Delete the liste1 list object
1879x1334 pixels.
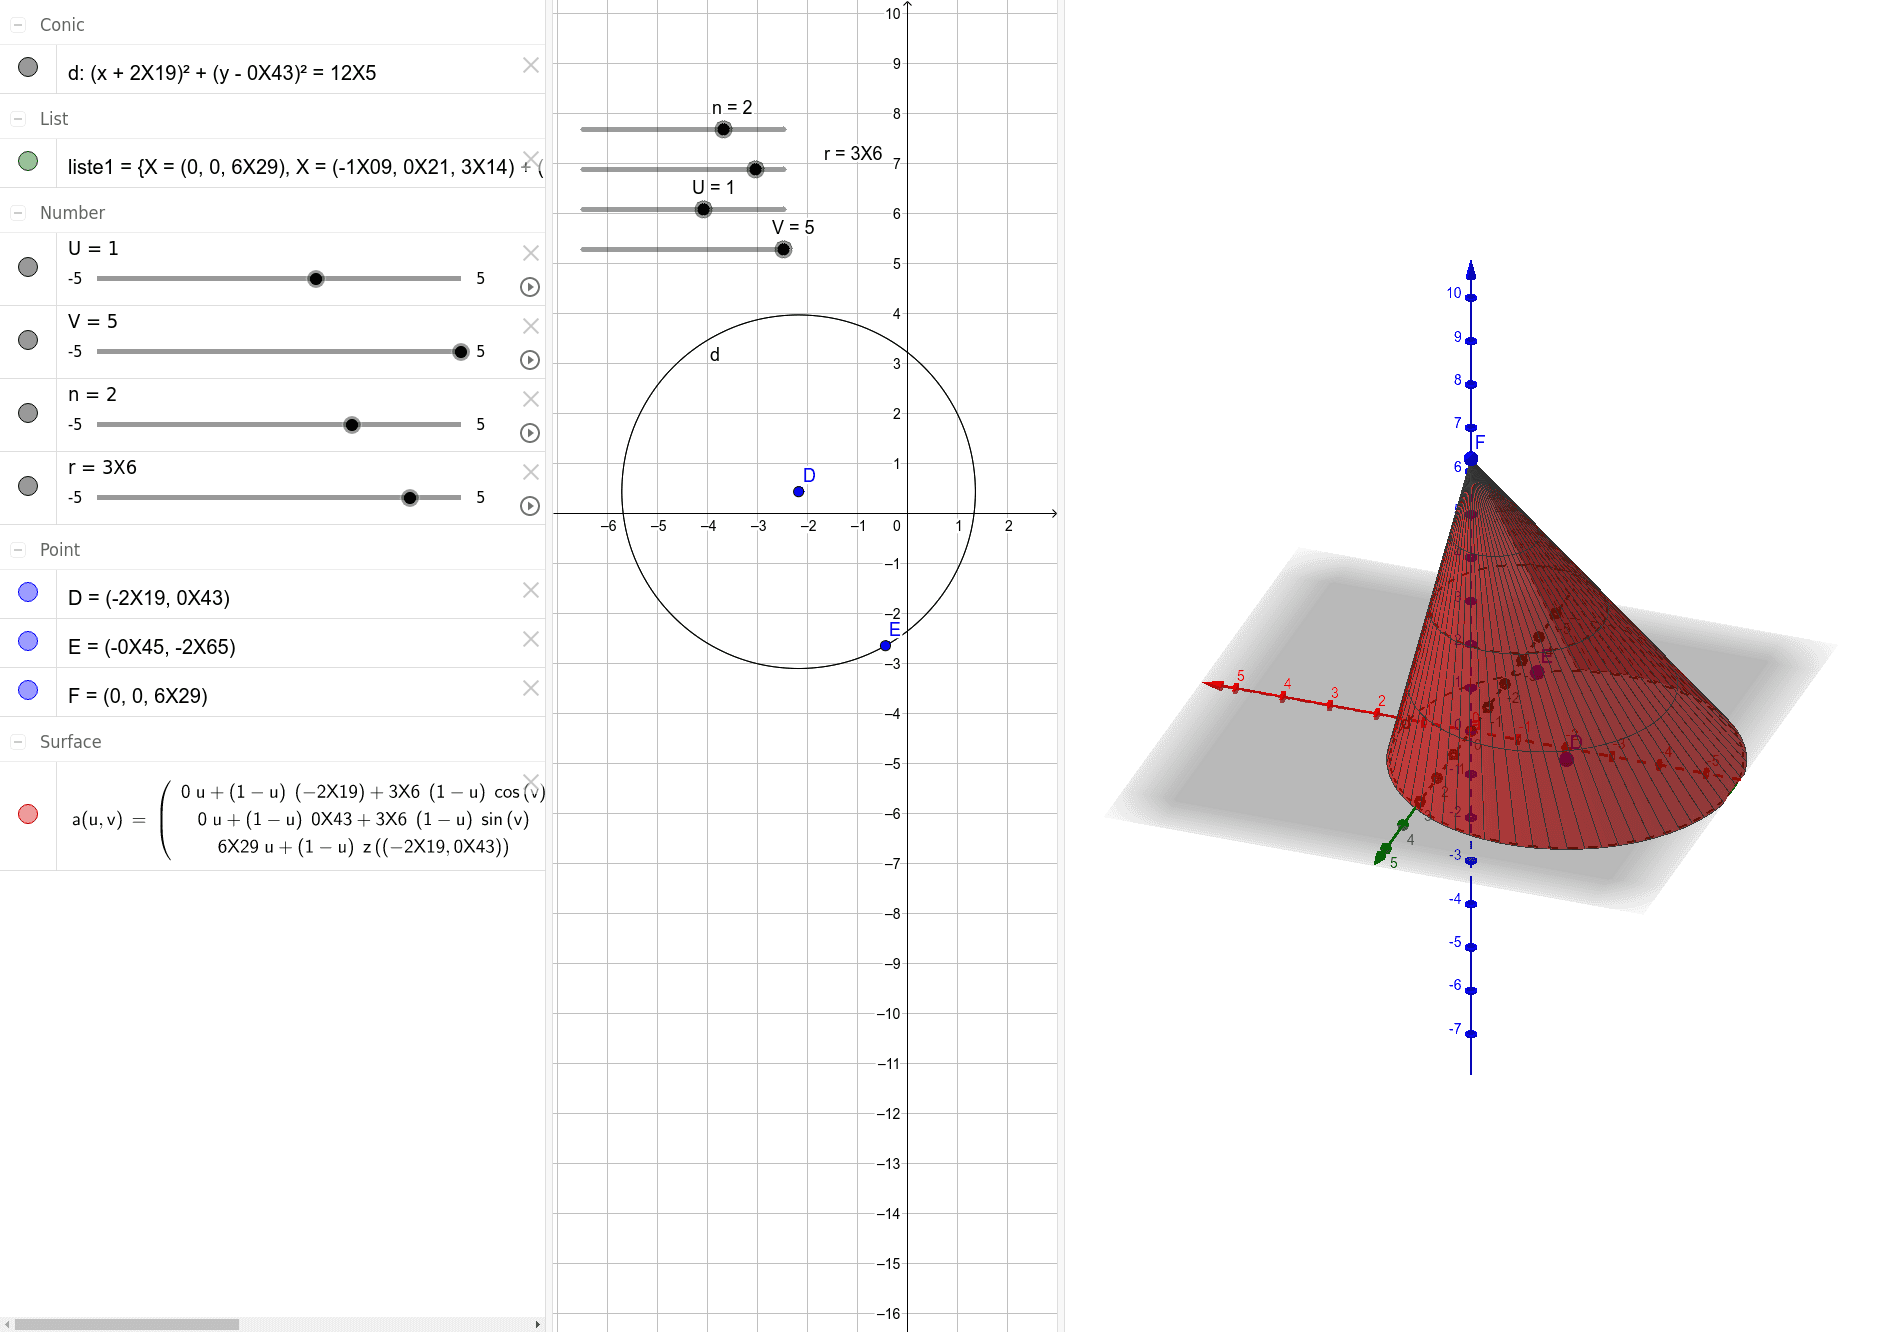(x=531, y=157)
